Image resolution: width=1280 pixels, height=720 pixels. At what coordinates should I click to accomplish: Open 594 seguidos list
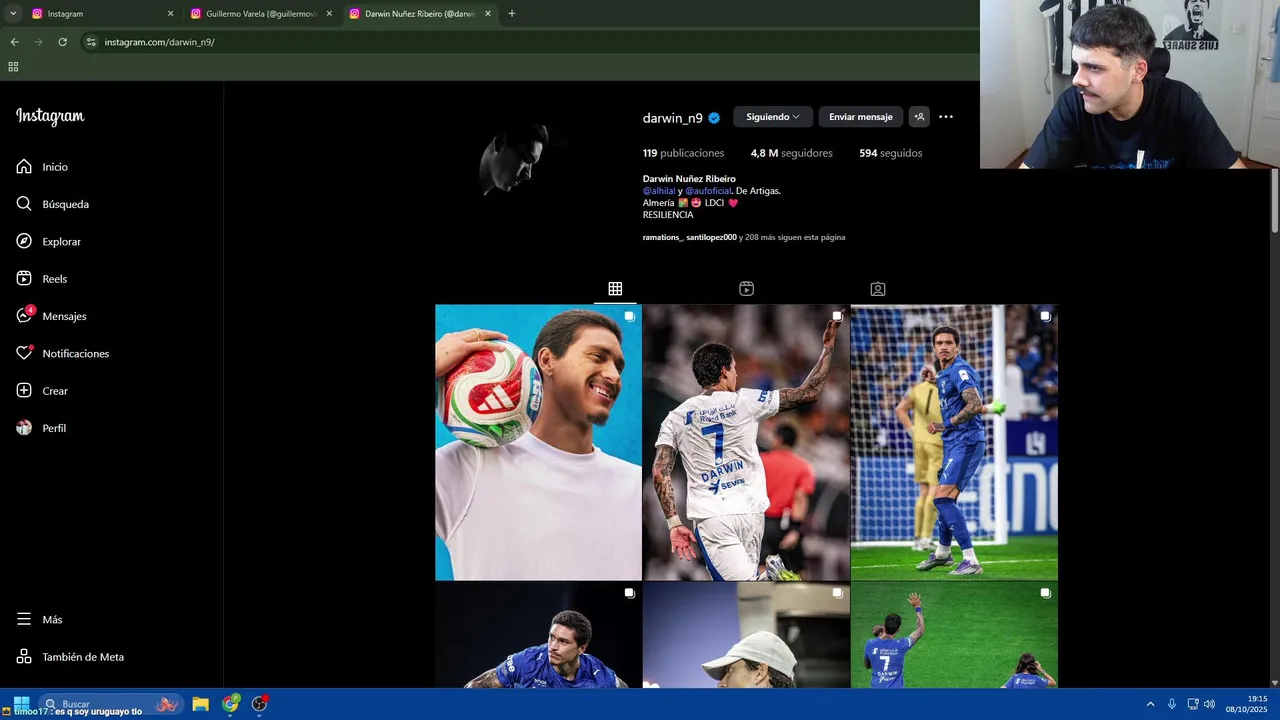[x=890, y=153]
